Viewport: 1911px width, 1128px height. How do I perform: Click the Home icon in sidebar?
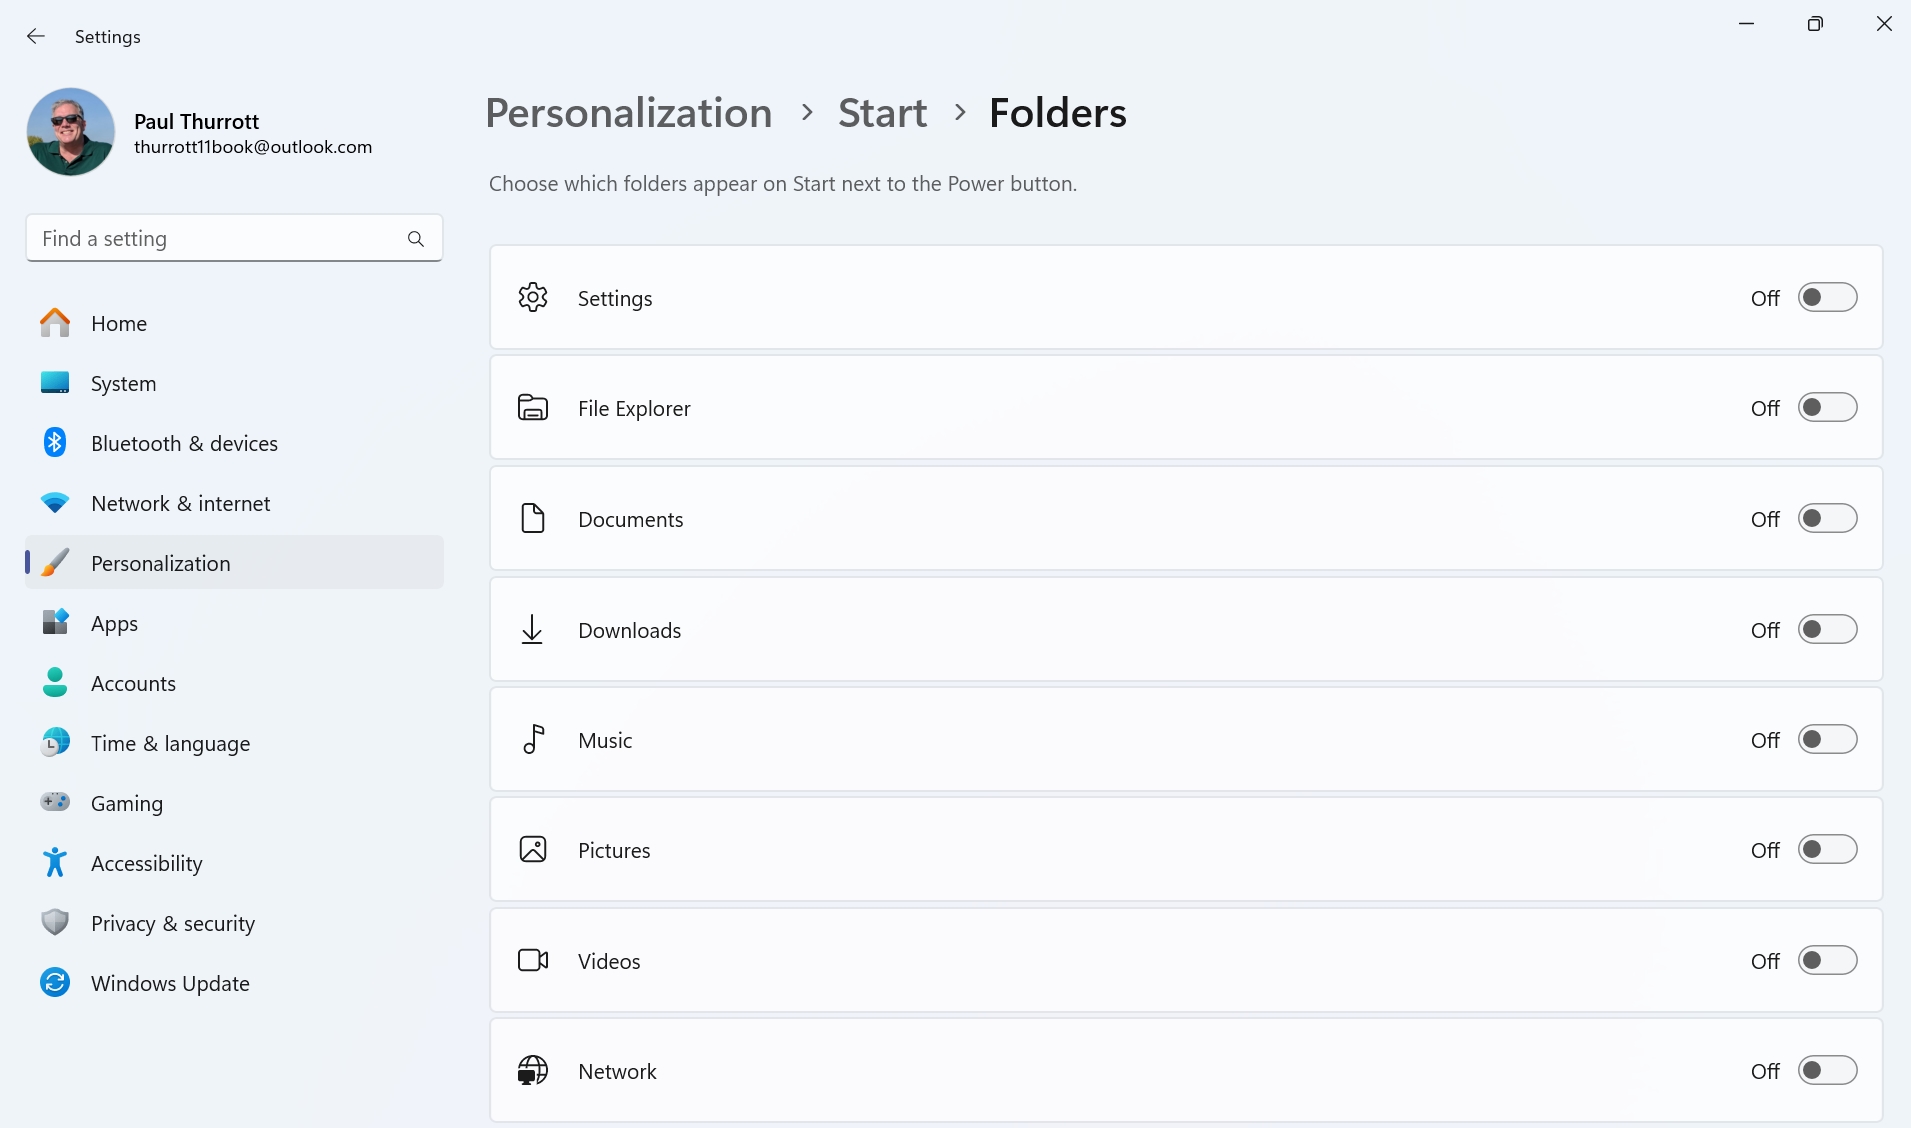coord(55,323)
